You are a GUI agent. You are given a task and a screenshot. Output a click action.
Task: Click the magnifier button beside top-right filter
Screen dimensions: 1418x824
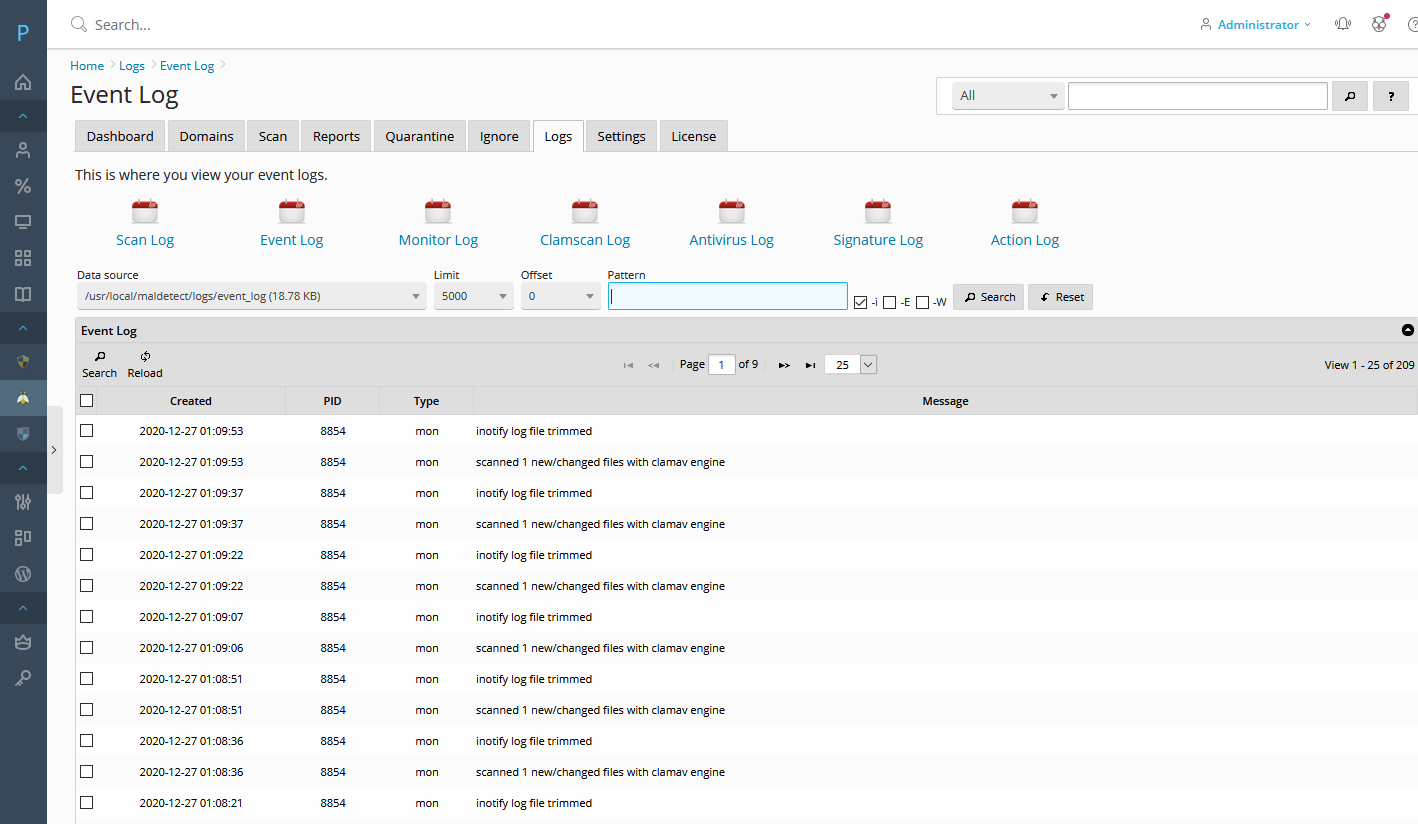point(1350,96)
